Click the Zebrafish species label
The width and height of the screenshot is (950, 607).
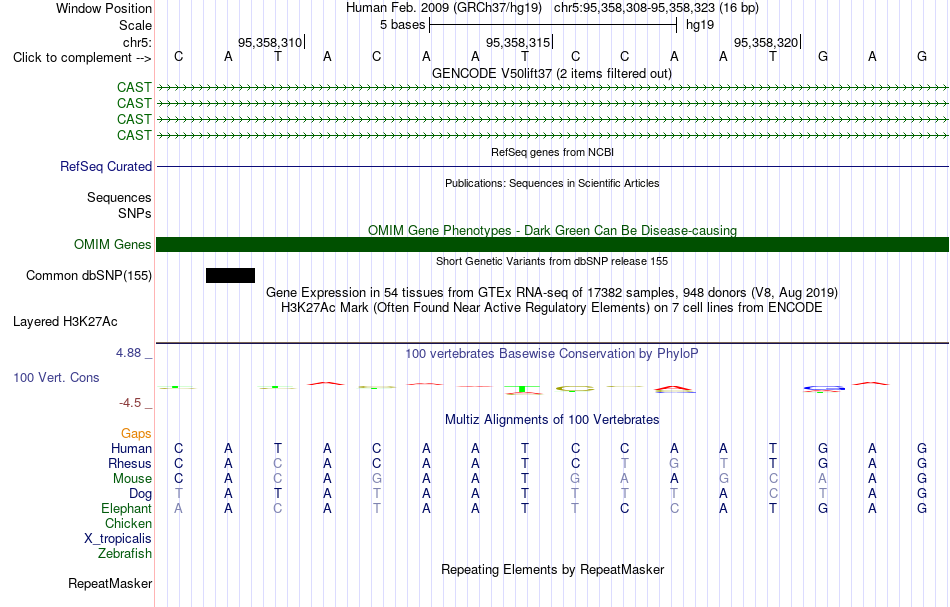[x=125, y=553]
